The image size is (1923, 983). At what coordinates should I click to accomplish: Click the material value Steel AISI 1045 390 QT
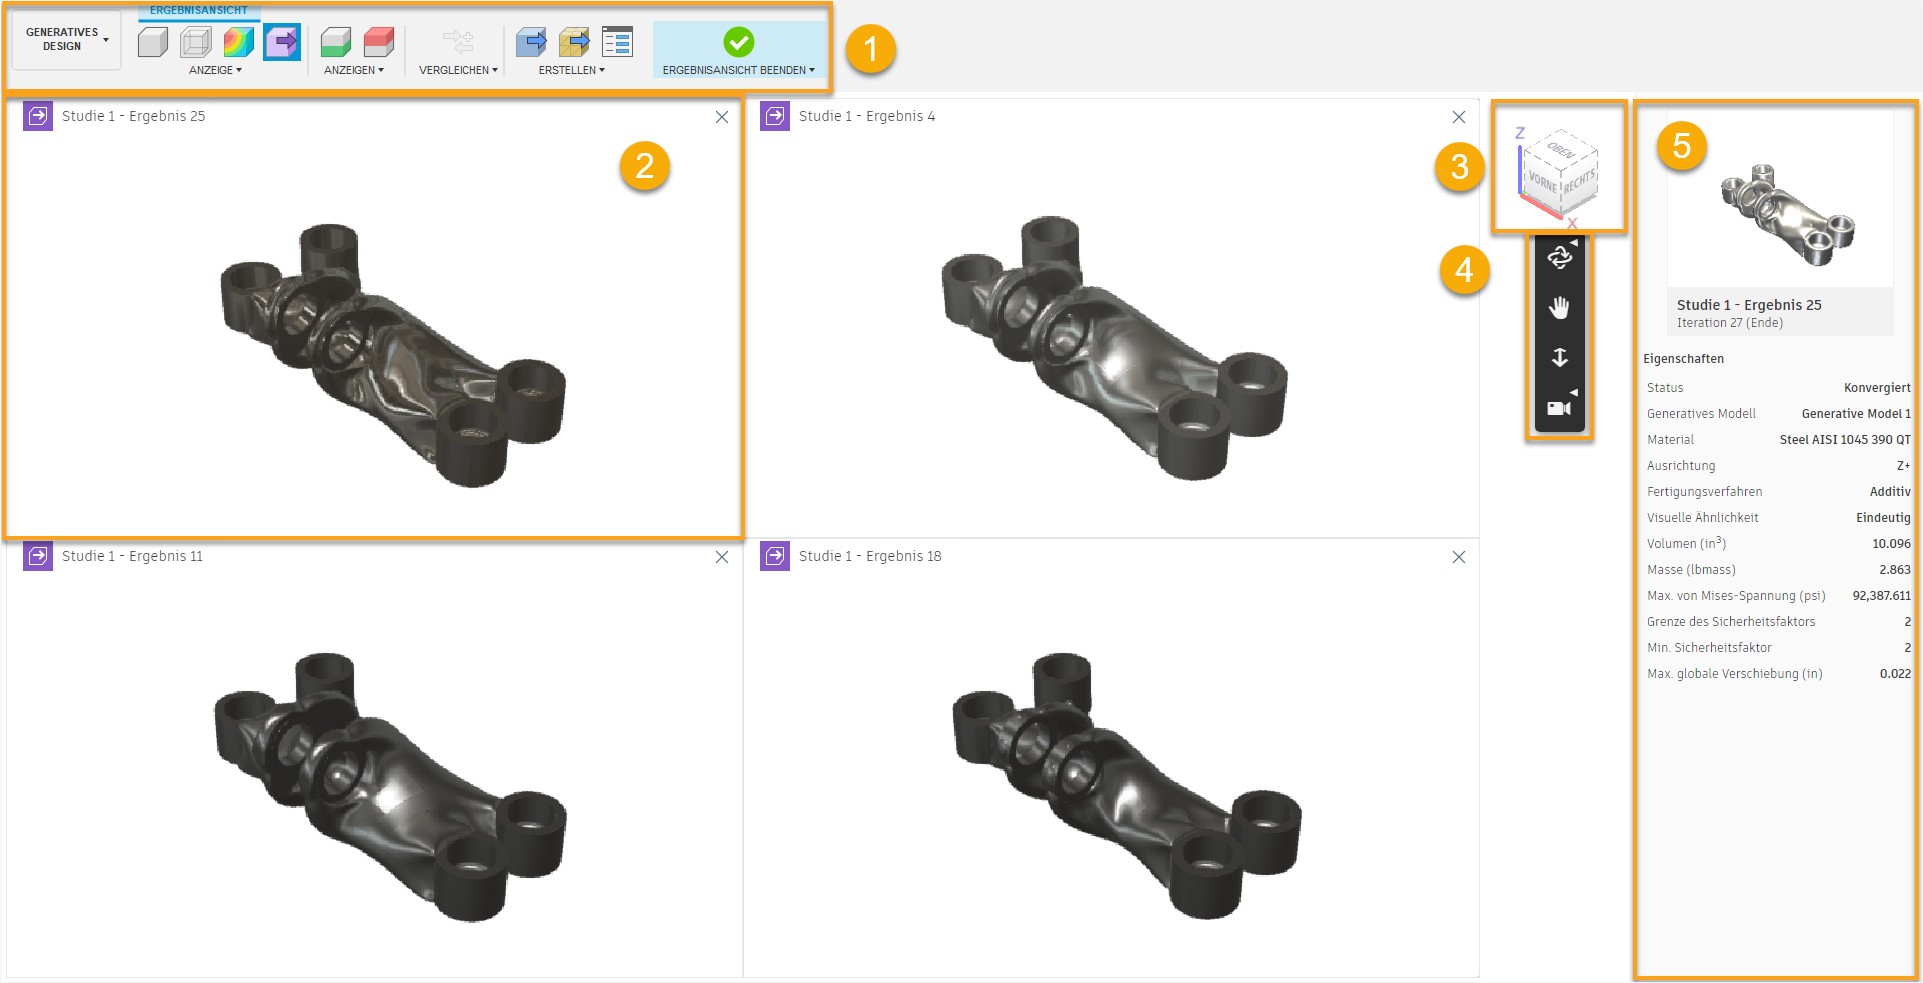(x=1845, y=440)
